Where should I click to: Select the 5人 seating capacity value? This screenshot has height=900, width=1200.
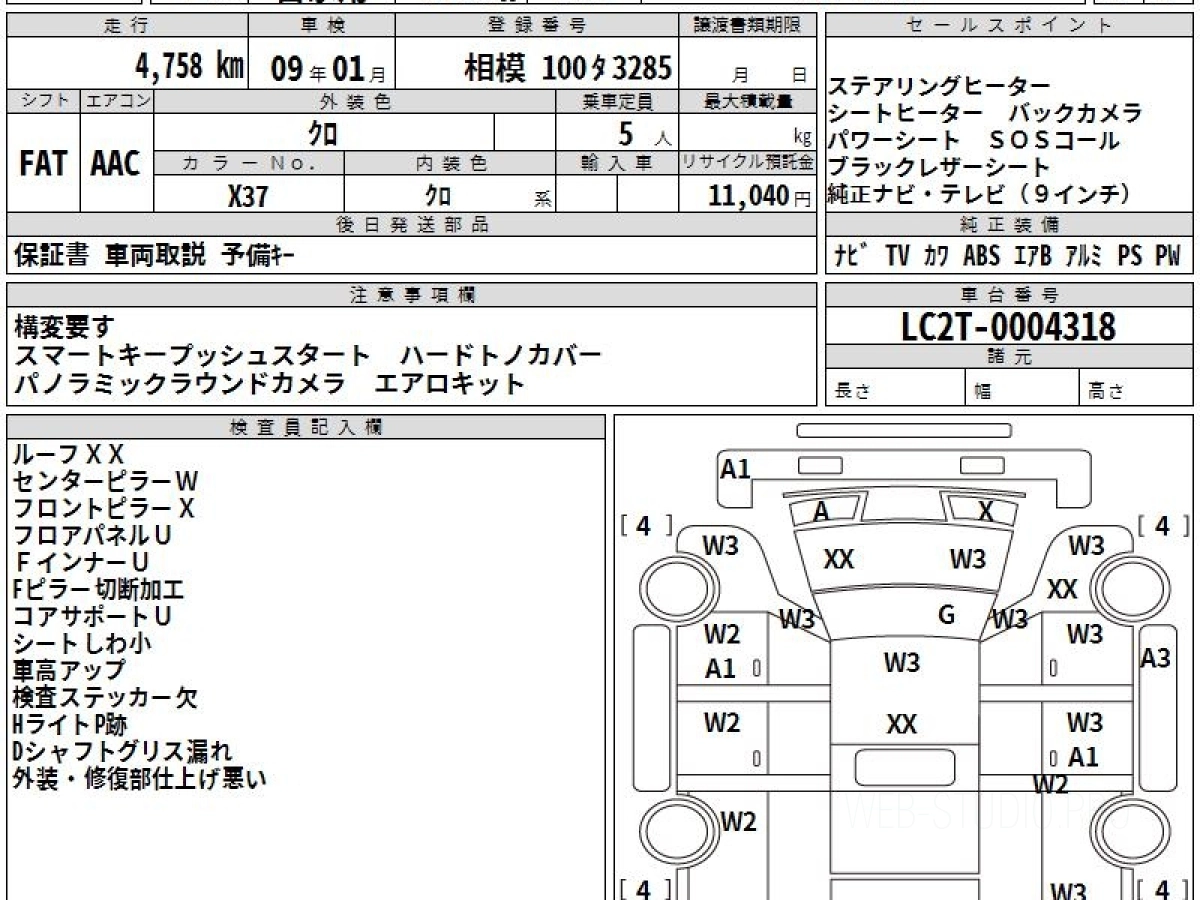pyautogui.click(x=644, y=133)
